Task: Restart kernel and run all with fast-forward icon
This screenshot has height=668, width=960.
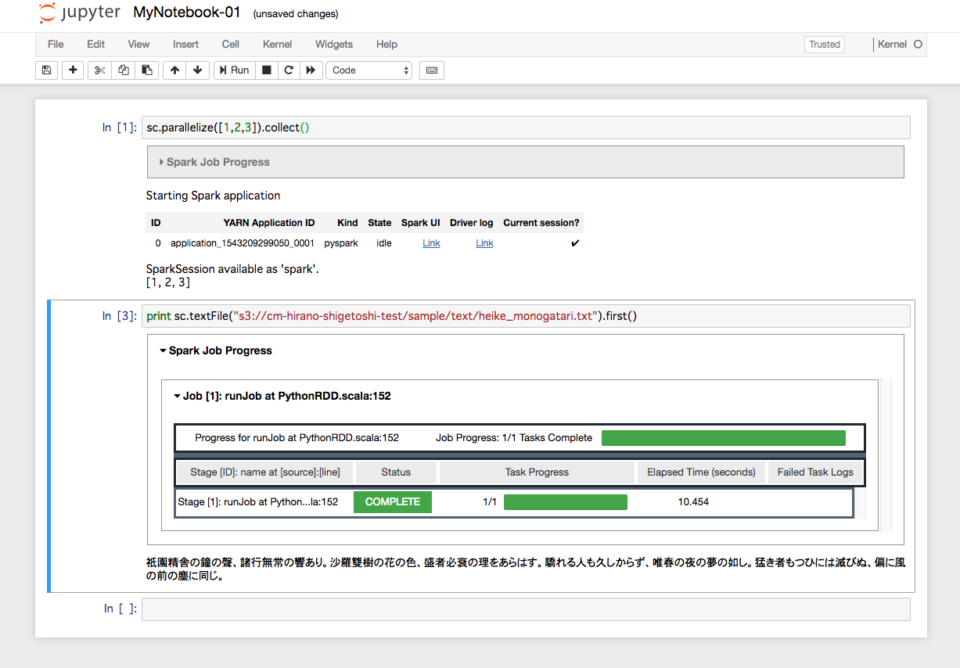Action: (310, 70)
